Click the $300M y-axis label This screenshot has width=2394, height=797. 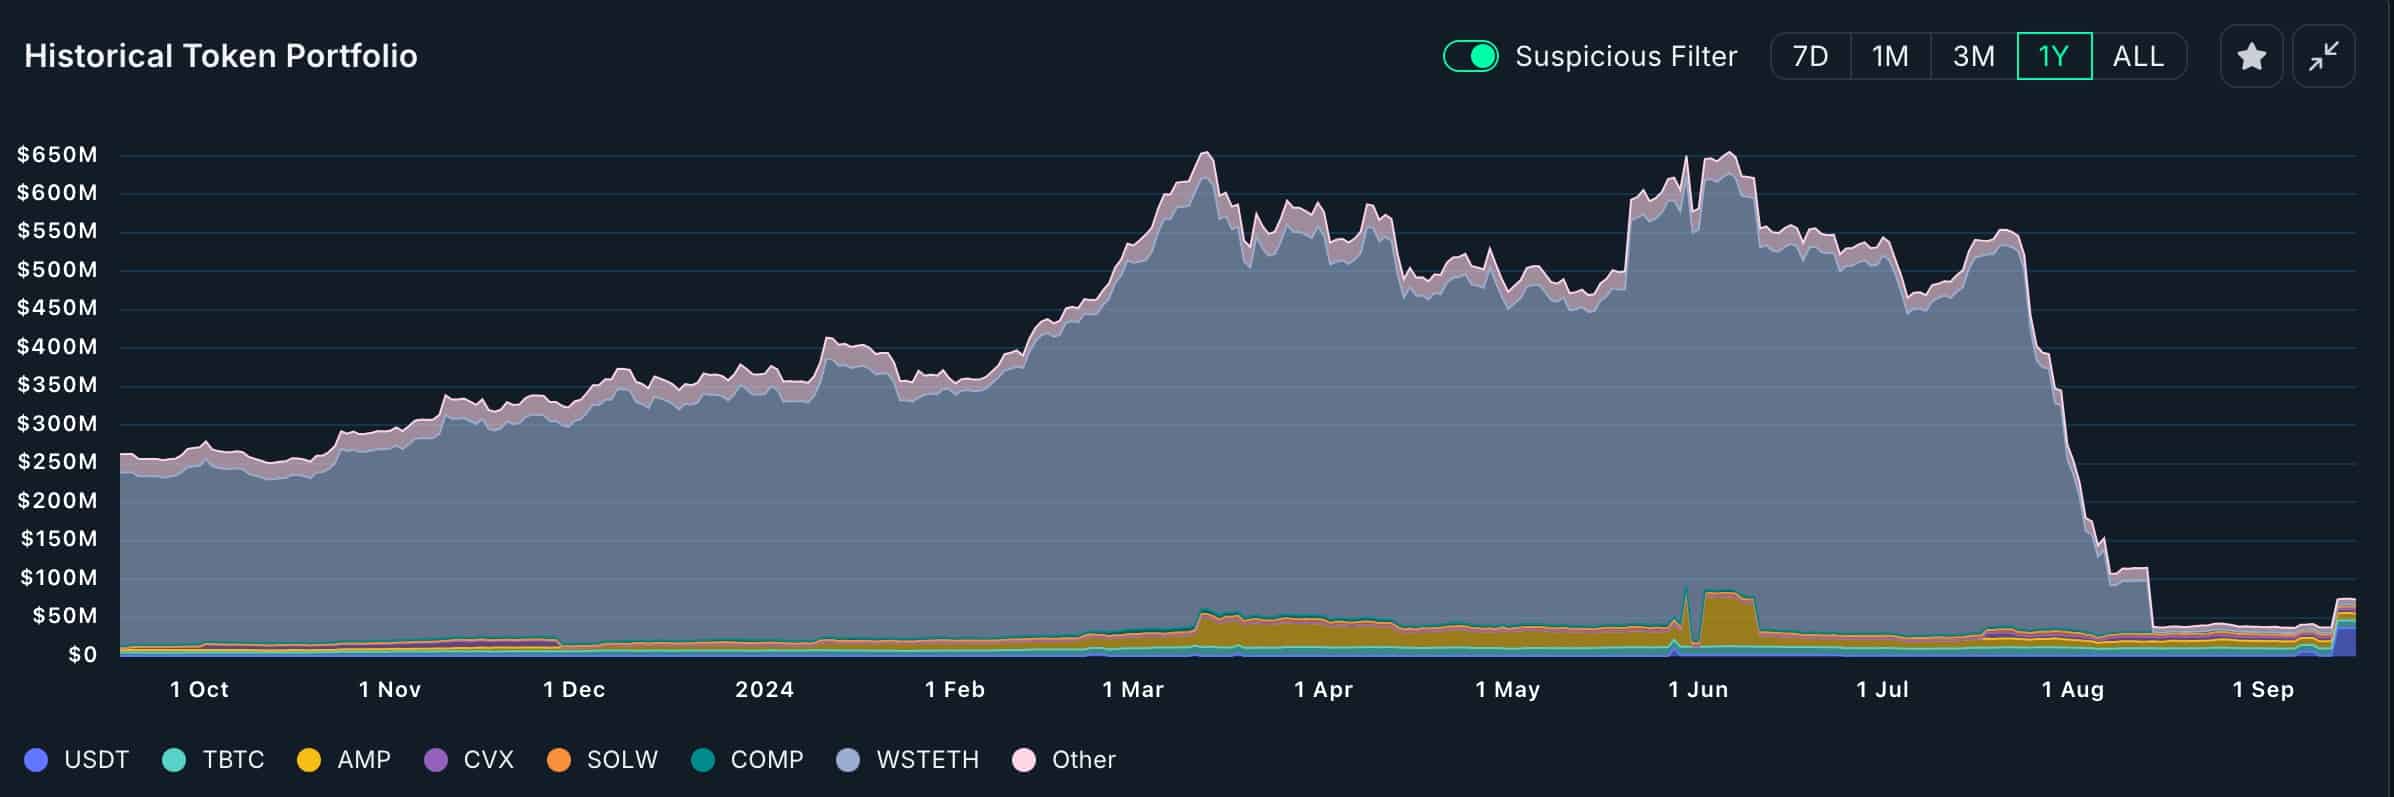tap(57, 423)
